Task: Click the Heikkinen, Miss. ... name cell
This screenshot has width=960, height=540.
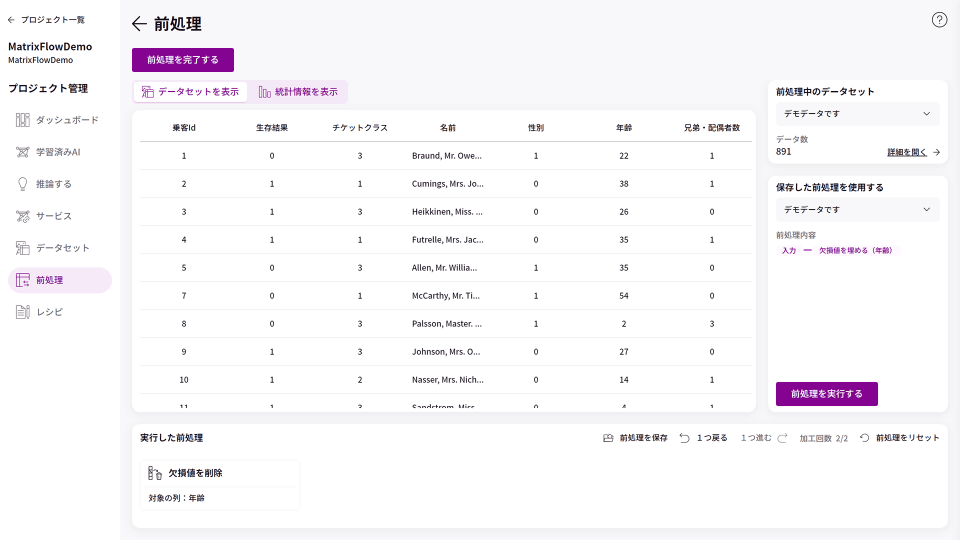Action: point(447,212)
